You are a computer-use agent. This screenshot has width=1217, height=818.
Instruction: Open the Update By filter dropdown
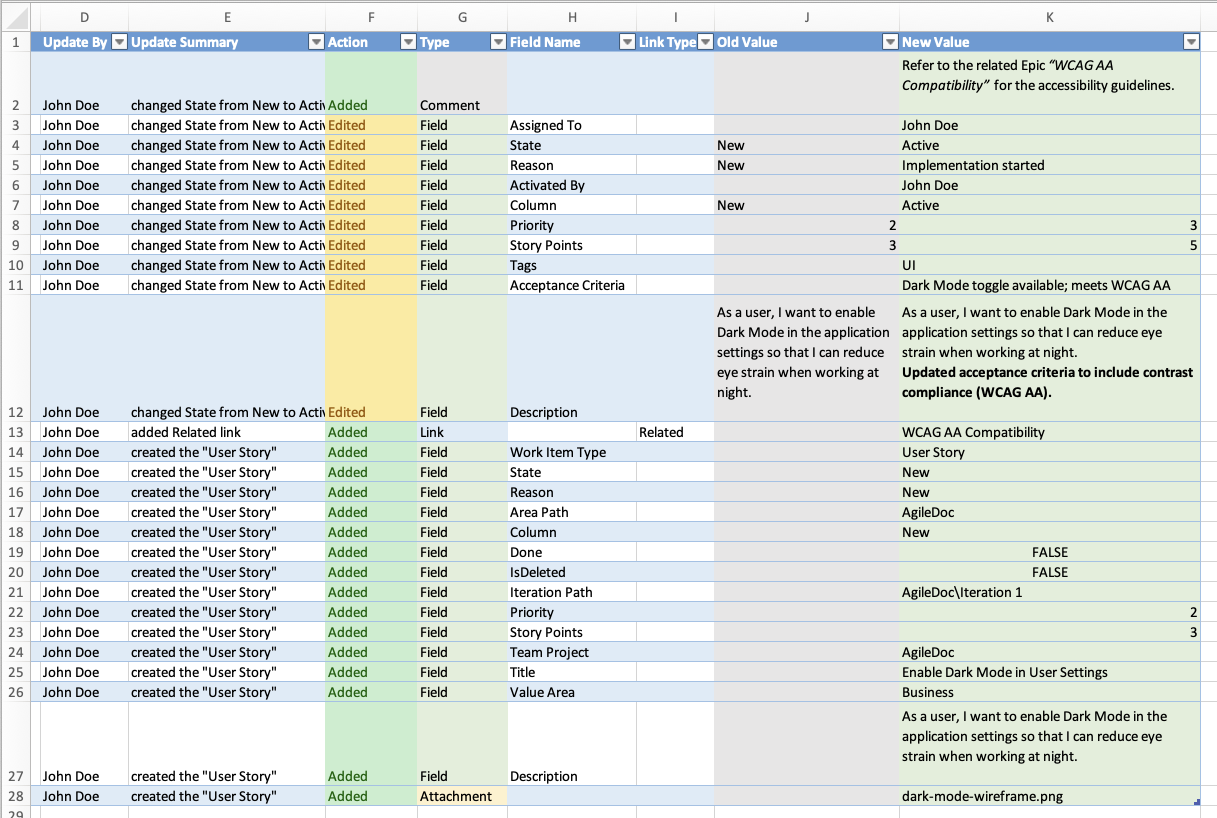click(x=119, y=42)
